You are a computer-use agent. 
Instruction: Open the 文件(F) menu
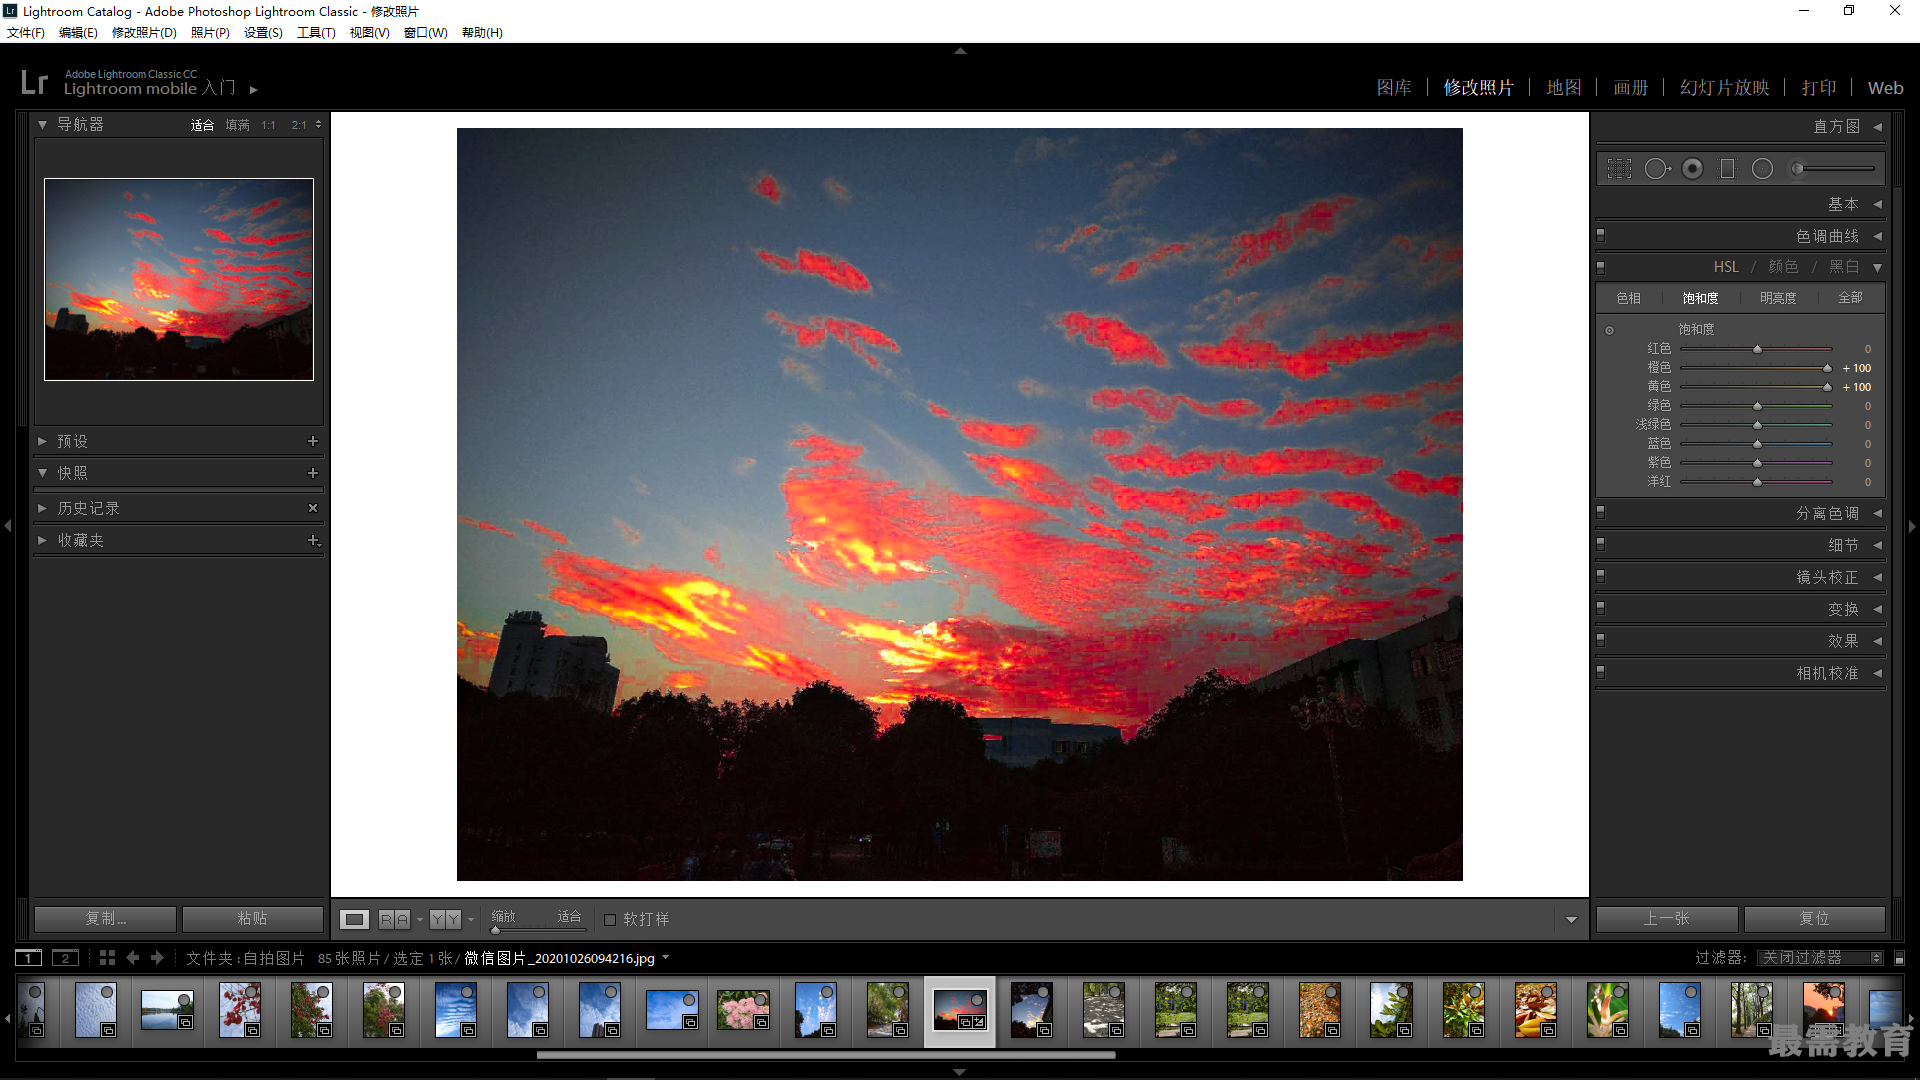point(26,33)
